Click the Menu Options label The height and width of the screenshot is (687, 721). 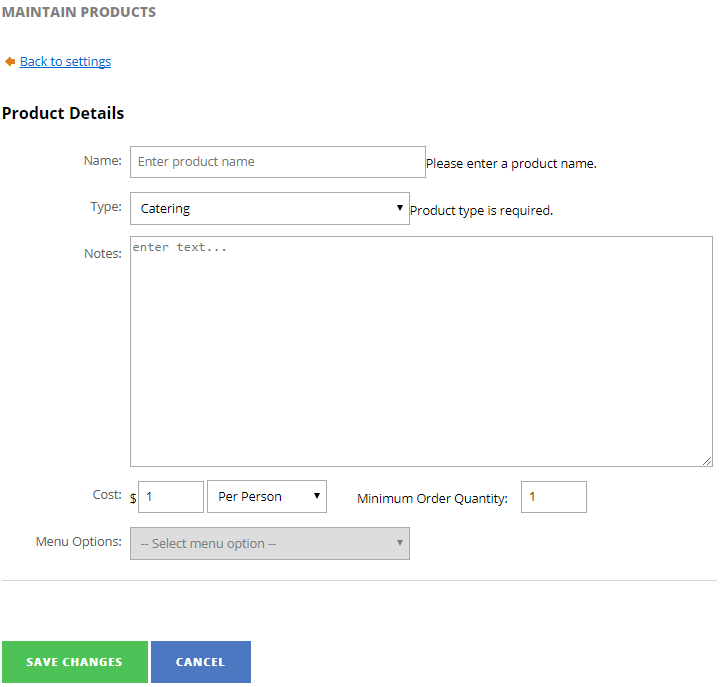click(78, 542)
